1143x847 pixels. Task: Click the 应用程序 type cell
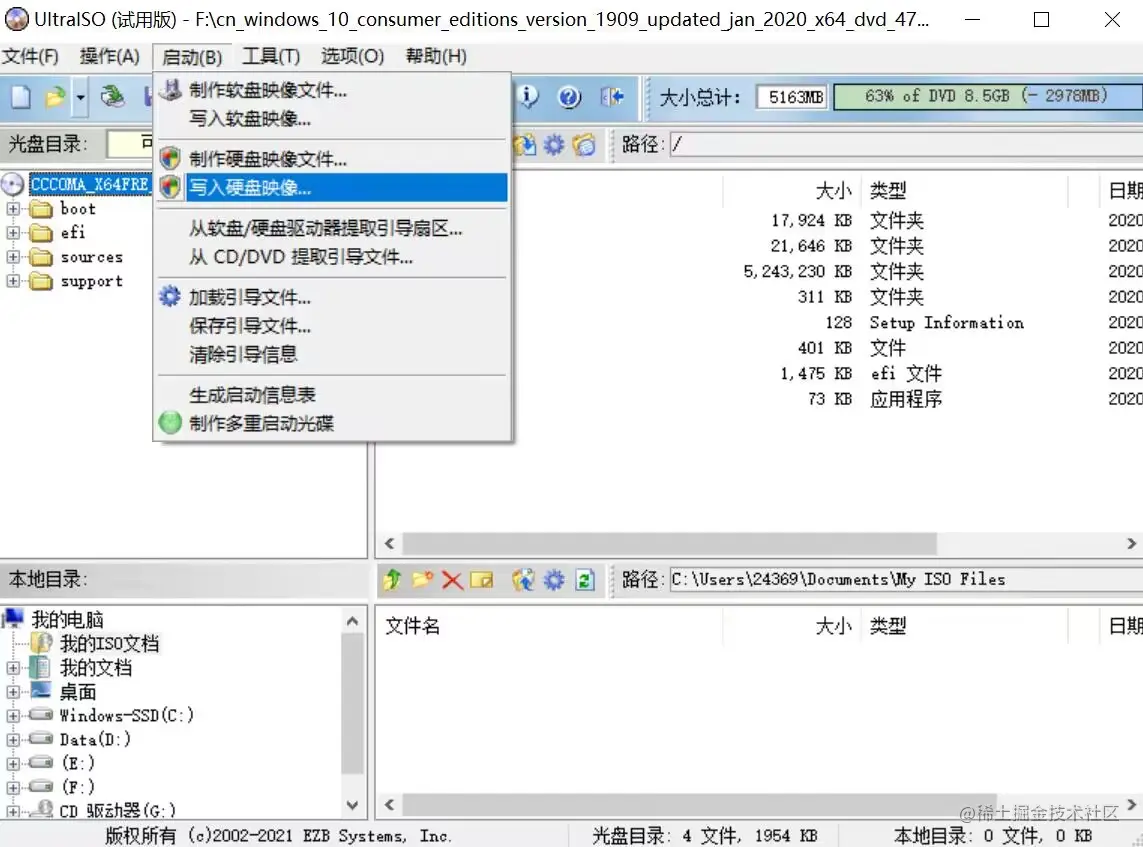coord(905,399)
